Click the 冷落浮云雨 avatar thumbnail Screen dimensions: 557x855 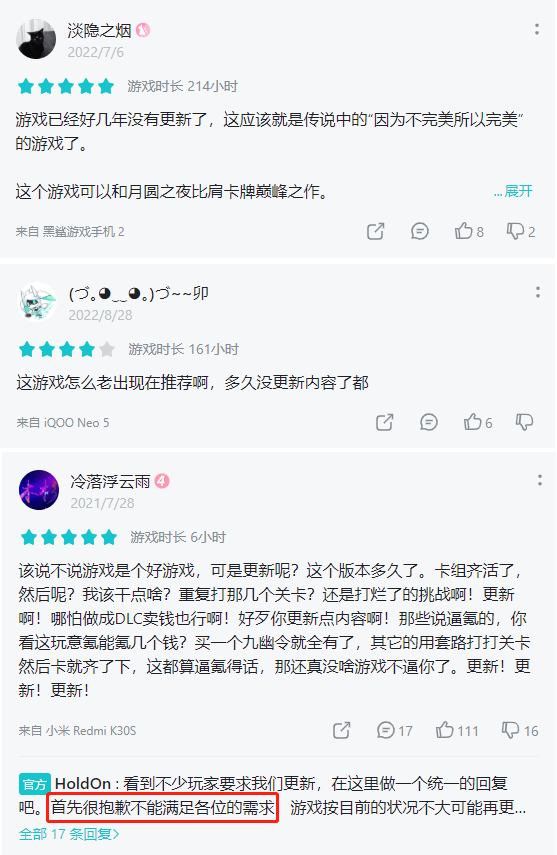point(39,490)
